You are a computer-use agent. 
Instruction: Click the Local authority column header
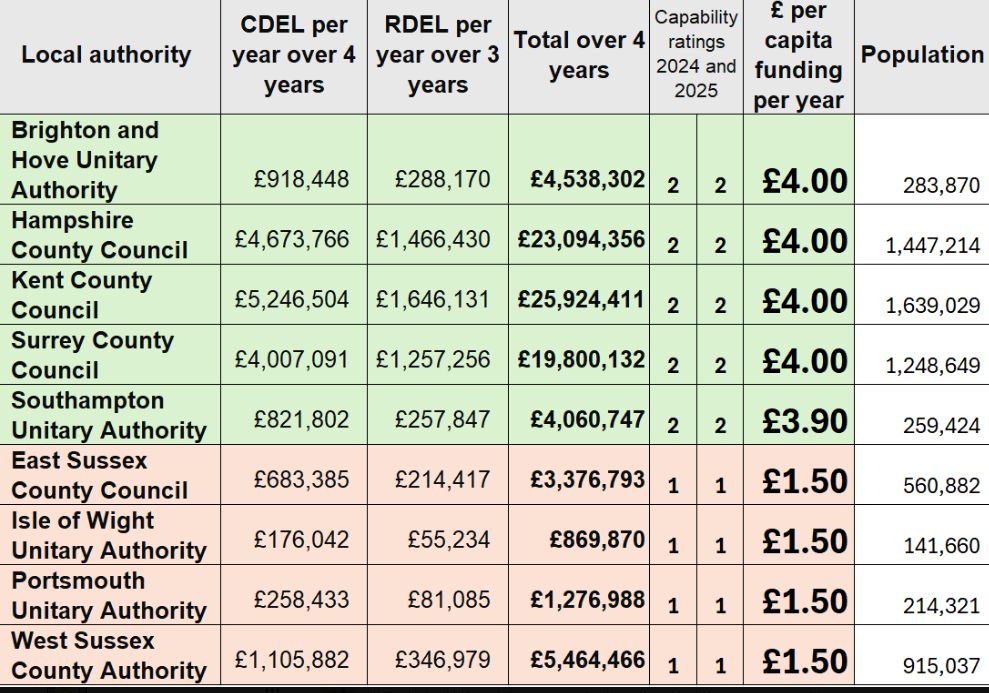106,55
